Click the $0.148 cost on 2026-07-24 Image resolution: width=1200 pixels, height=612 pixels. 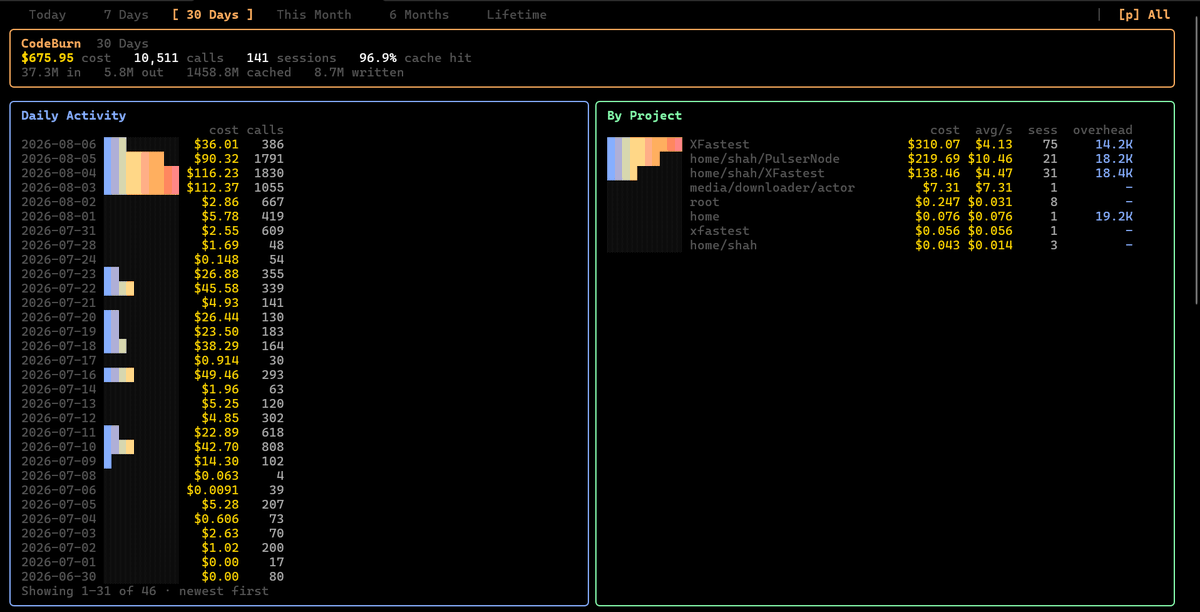[216, 260]
